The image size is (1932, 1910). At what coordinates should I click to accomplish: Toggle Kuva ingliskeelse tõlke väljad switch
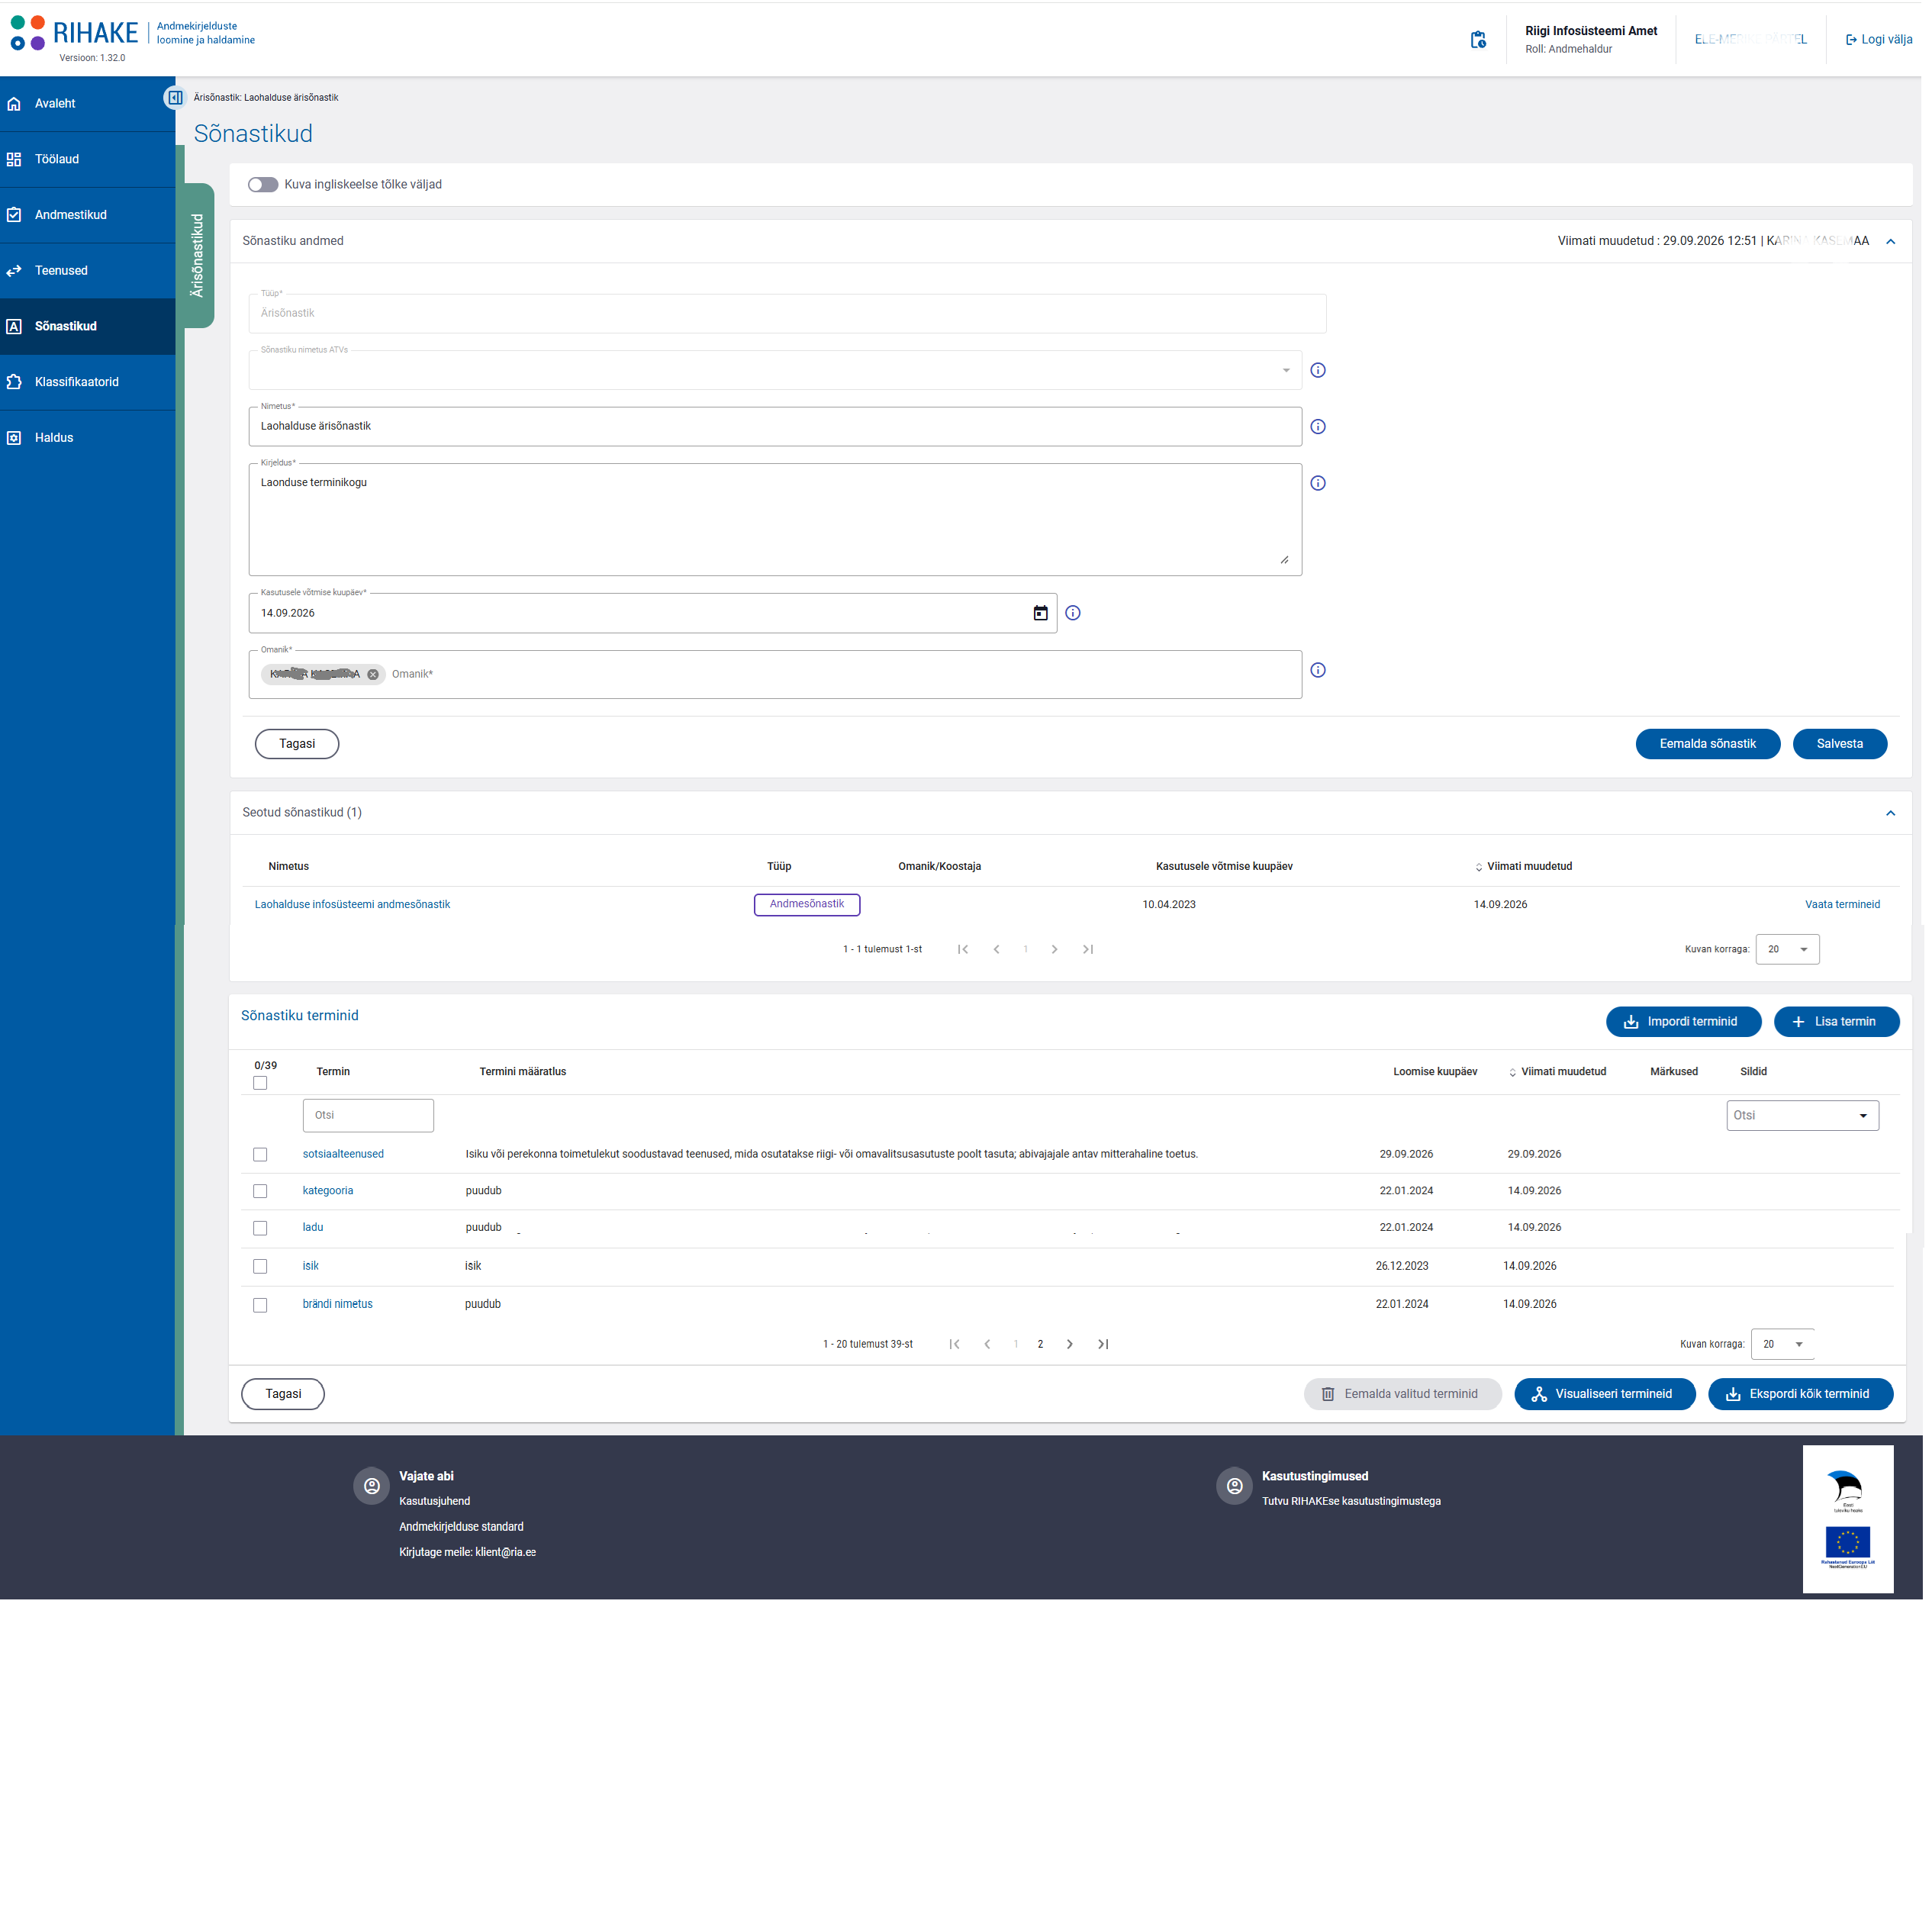coord(263,185)
